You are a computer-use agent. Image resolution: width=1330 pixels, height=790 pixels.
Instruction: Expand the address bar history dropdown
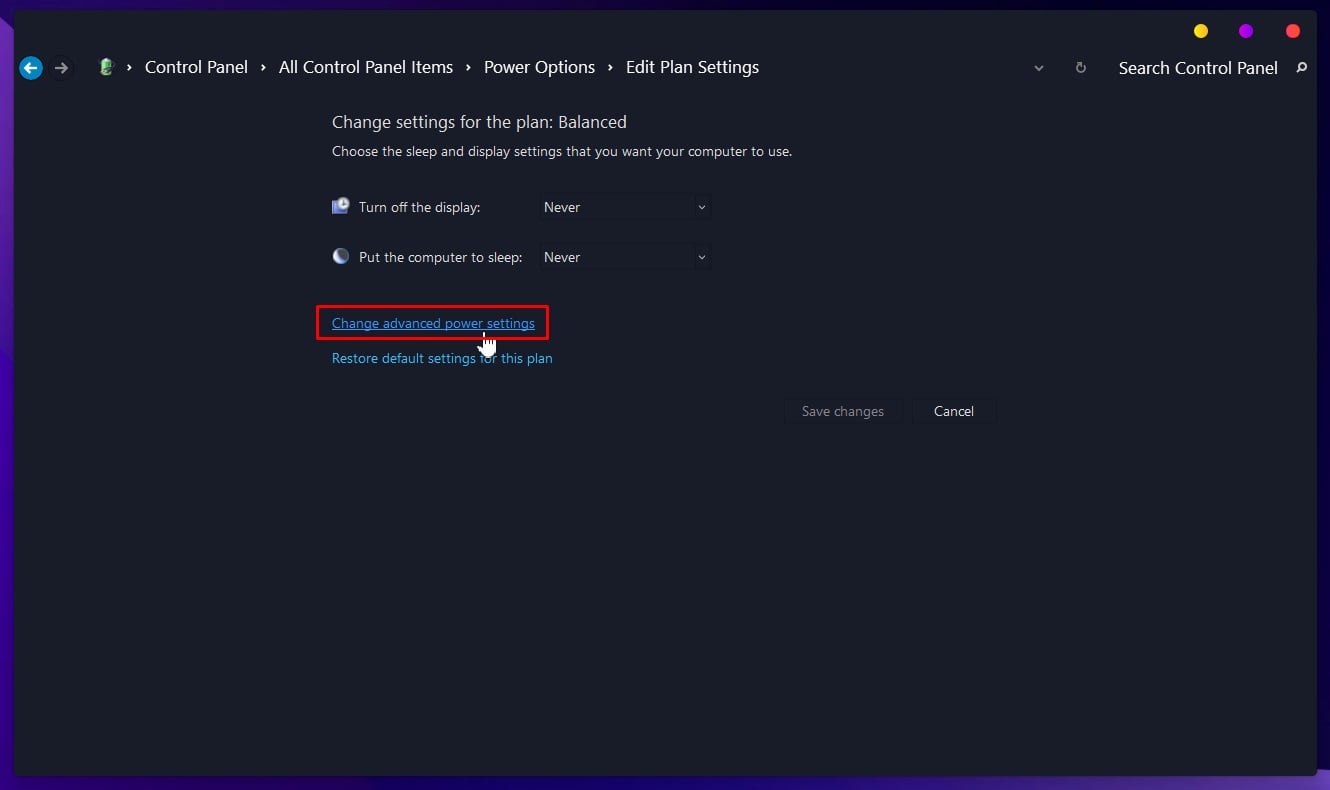click(x=1039, y=68)
